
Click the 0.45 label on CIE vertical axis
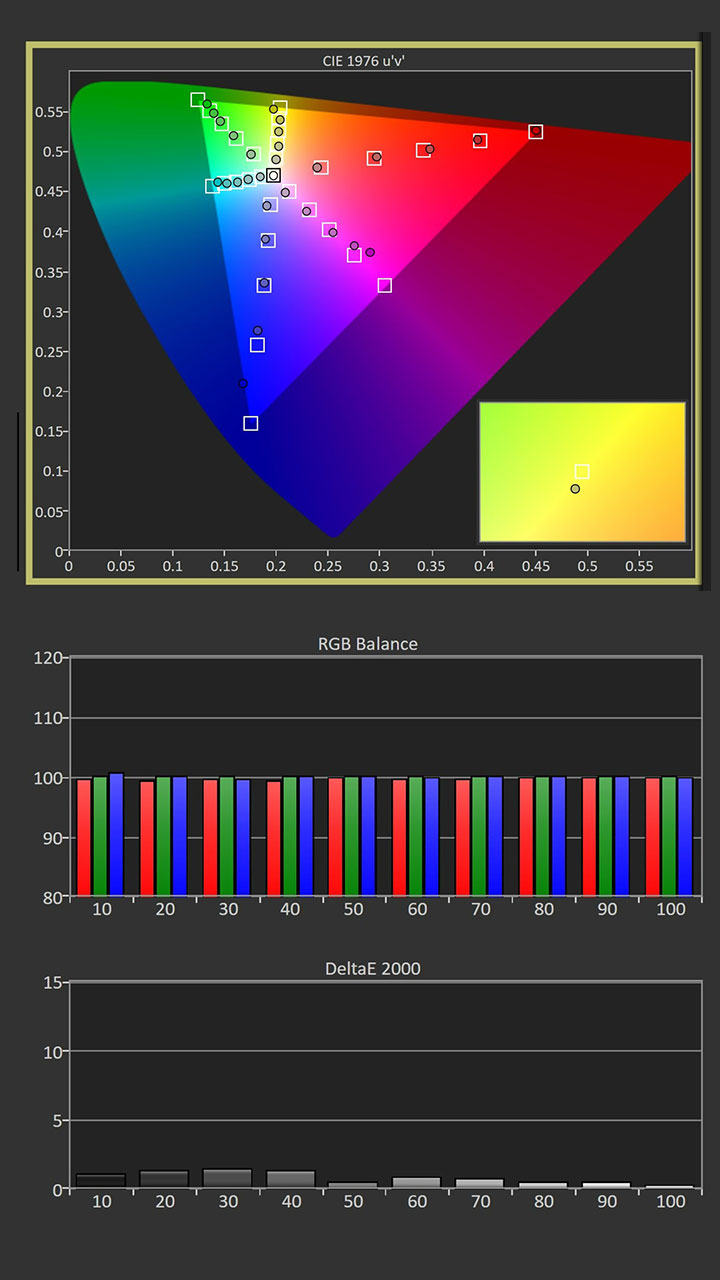49,191
